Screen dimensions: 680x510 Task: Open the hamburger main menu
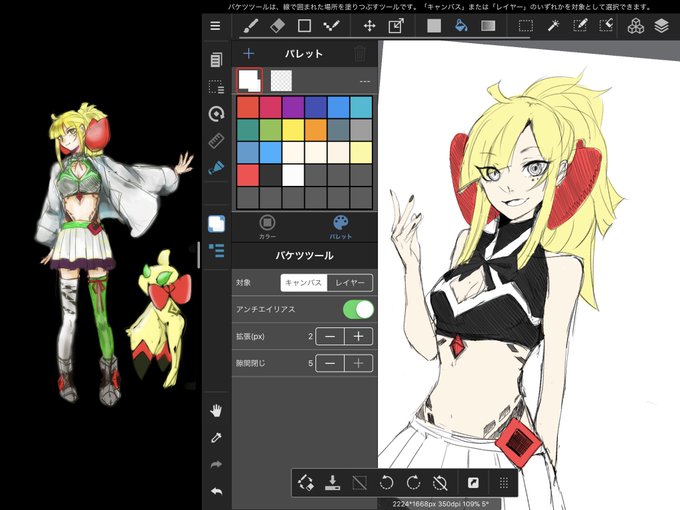(215, 26)
